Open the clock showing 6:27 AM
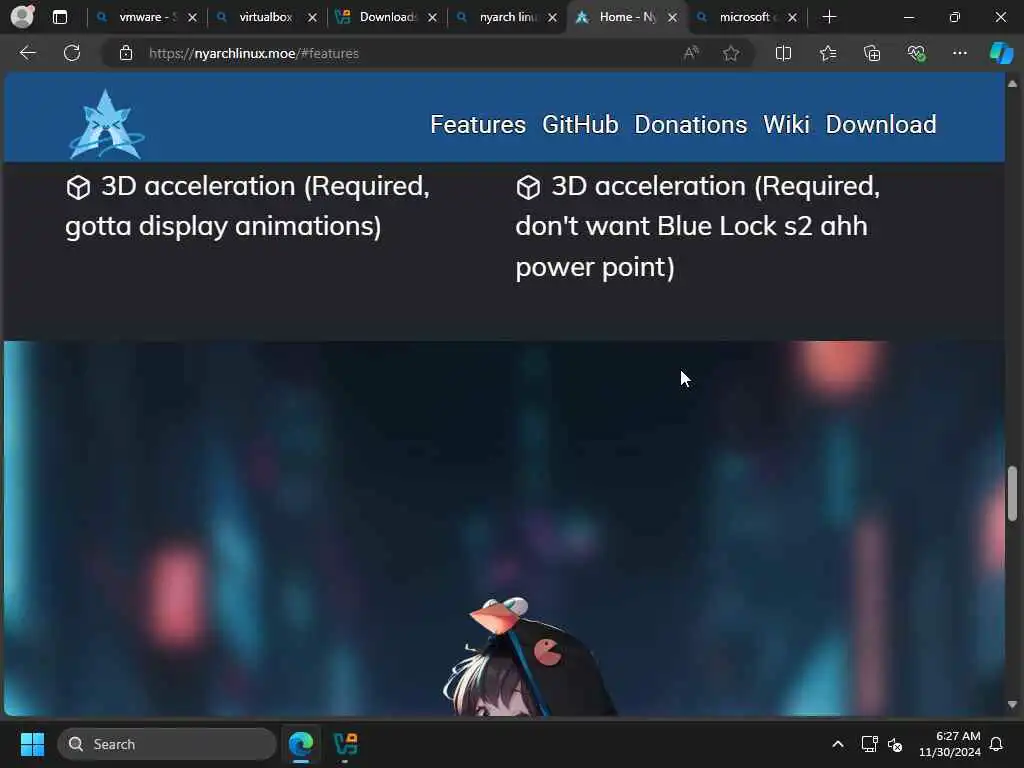This screenshot has height=768, width=1024. pyautogui.click(x=950, y=744)
